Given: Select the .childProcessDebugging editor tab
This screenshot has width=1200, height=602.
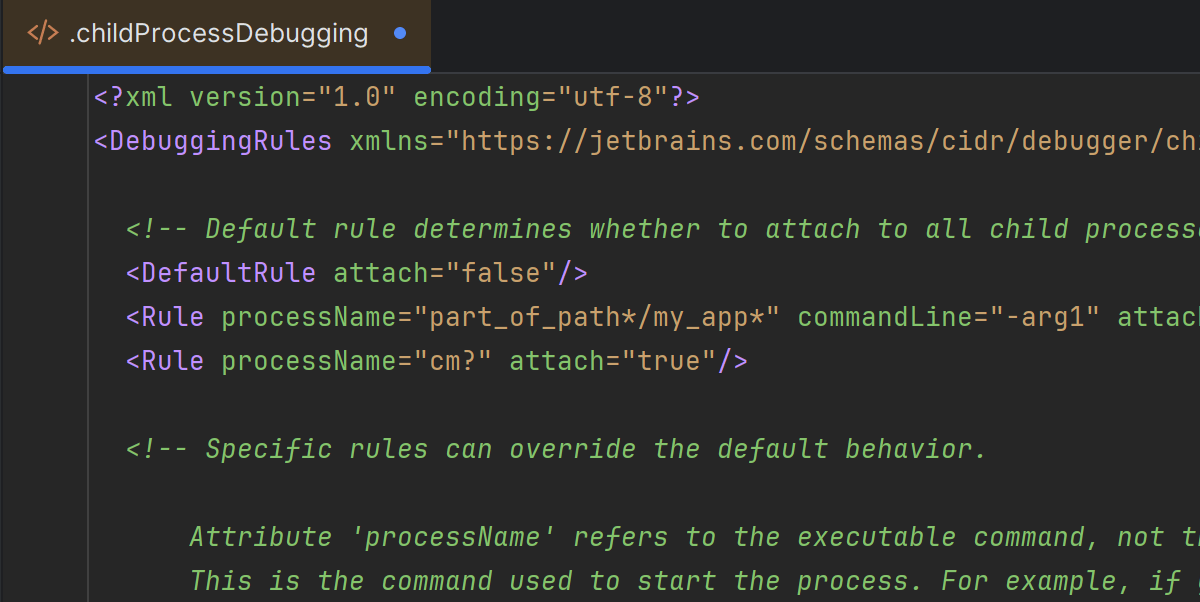Looking at the screenshot, I should coord(218,34).
